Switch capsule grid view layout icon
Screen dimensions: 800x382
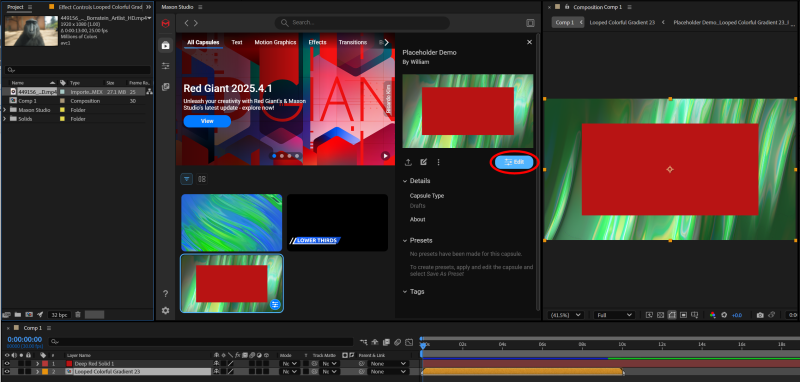(202, 179)
